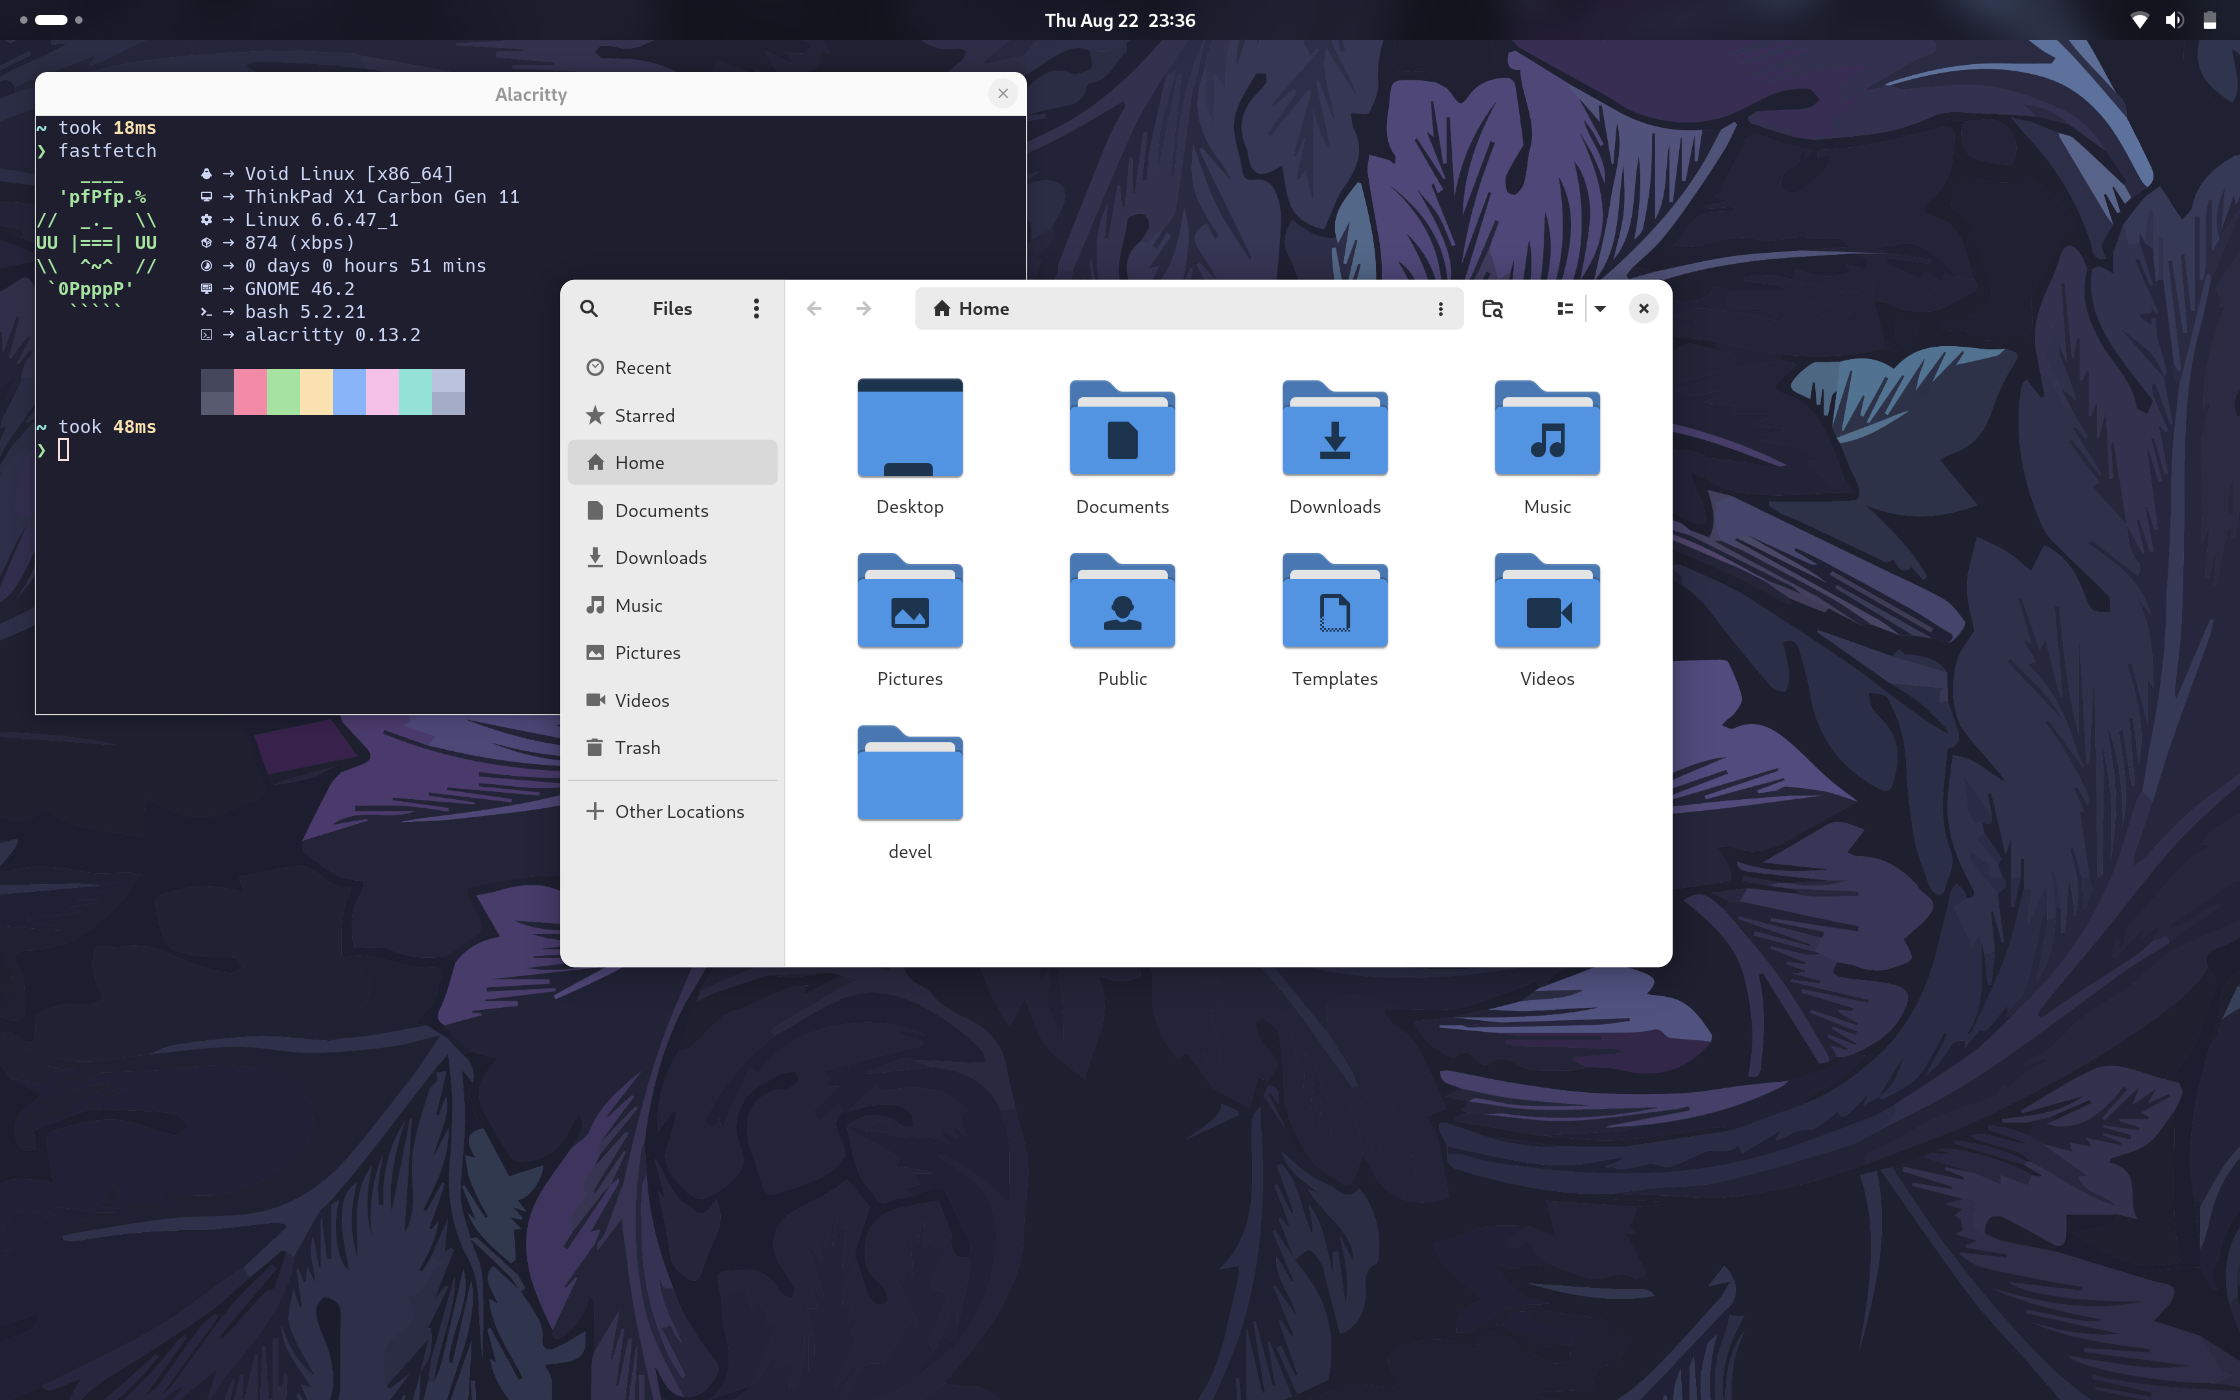Open the path bar options menu next to Home

coord(1440,309)
